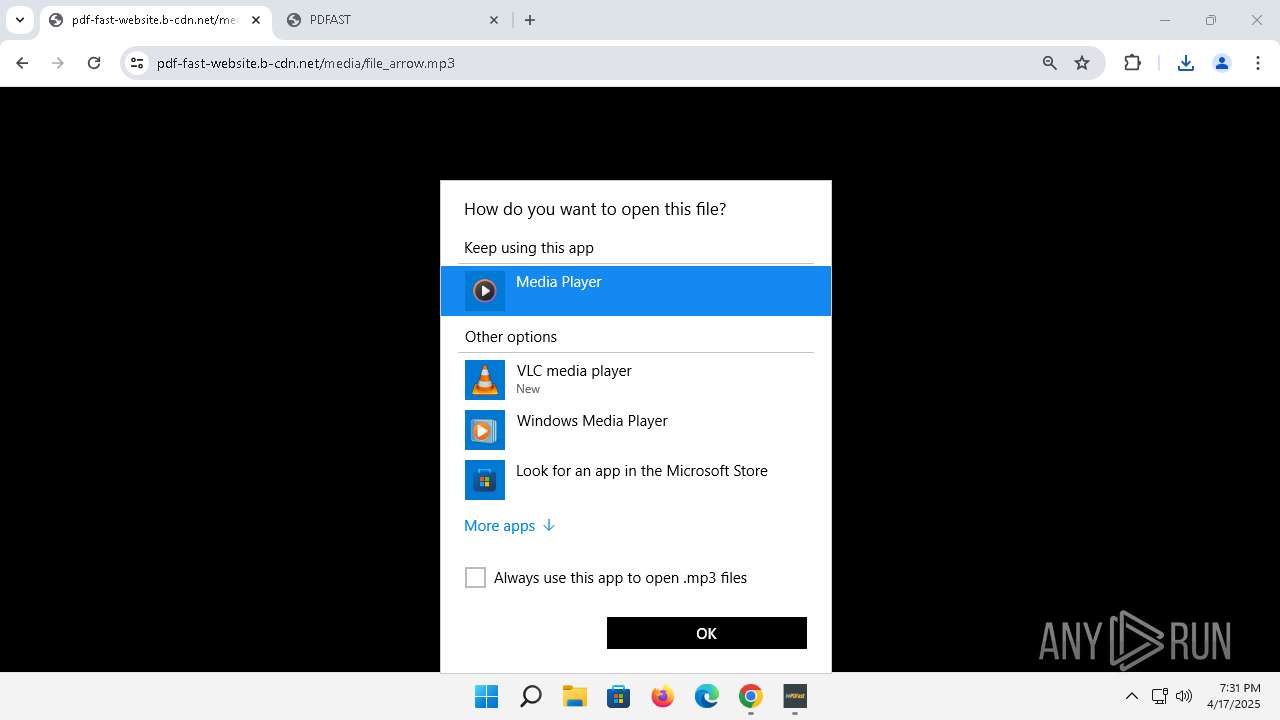Viewport: 1280px width, 720px height.
Task: Go forward to the next page
Action: (58, 63)
